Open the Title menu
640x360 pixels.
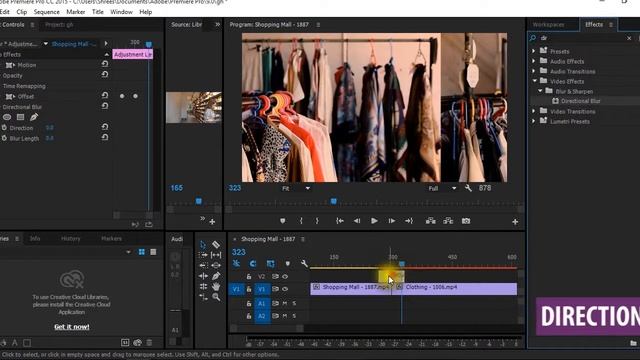pos(98,12)
